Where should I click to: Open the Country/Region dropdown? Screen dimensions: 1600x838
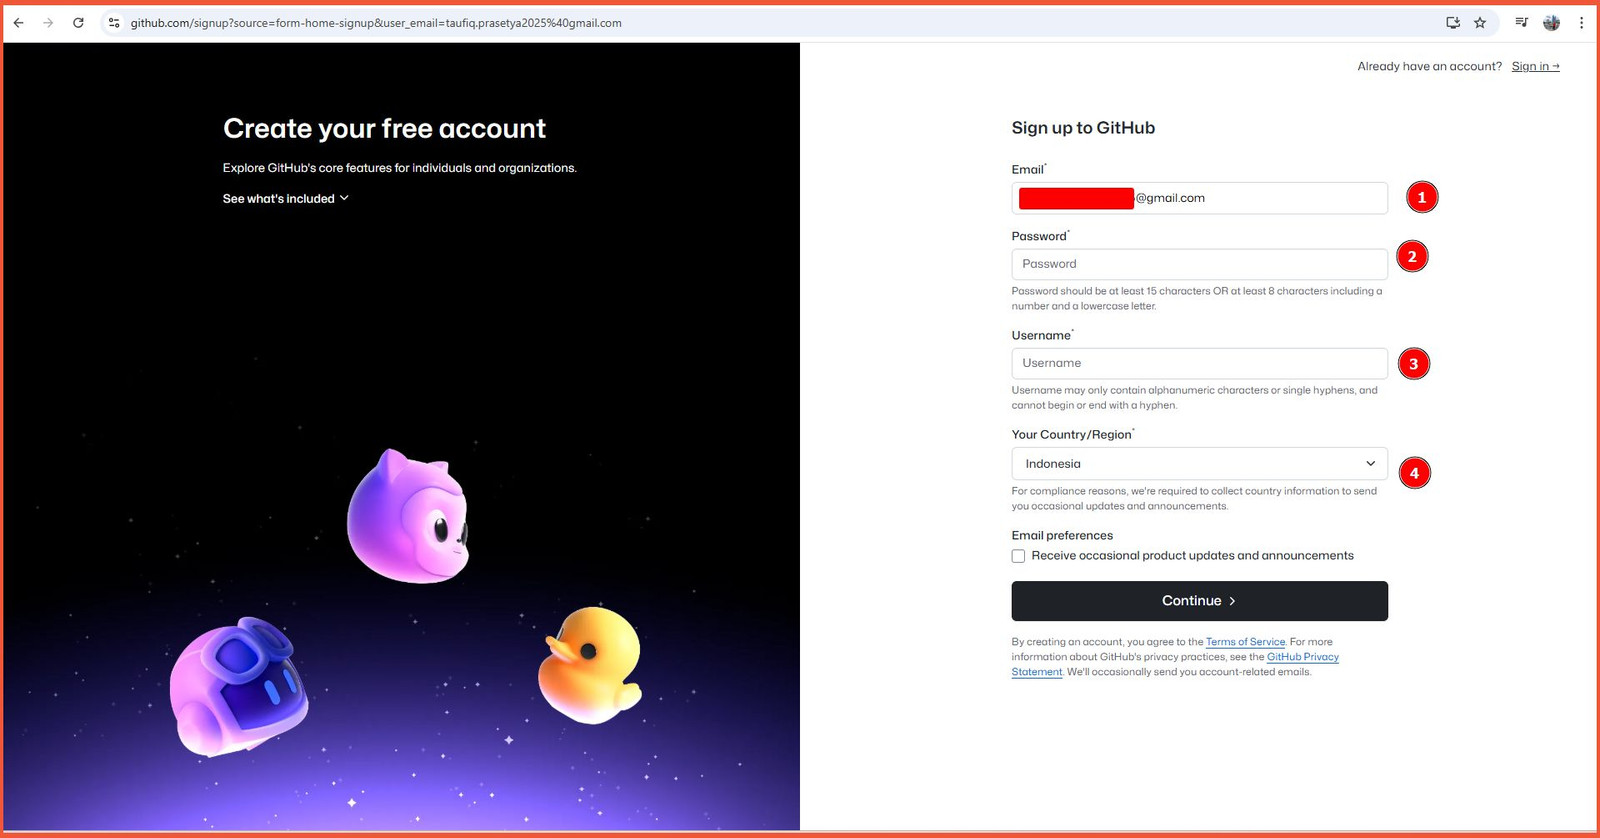coord(1199,463)
